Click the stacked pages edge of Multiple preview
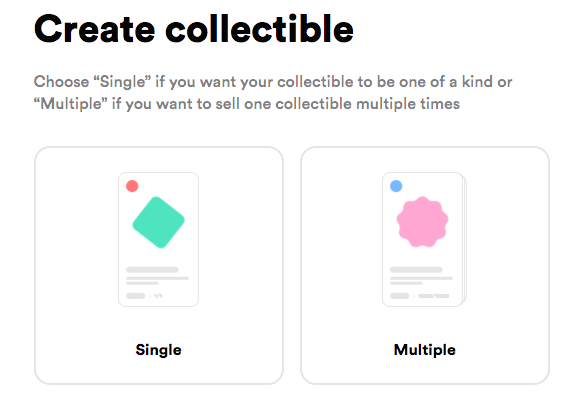The image size is (575, 413). coord(465,240)
